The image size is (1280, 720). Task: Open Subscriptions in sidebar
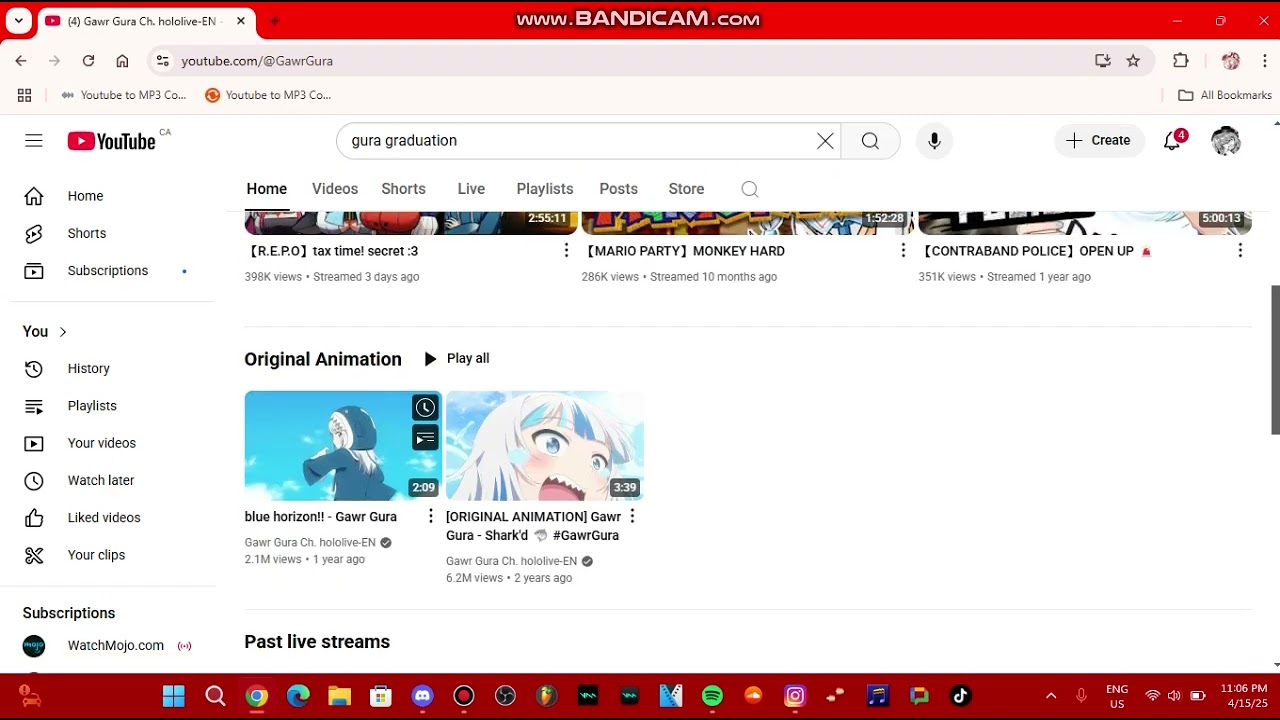coord(108,271)
